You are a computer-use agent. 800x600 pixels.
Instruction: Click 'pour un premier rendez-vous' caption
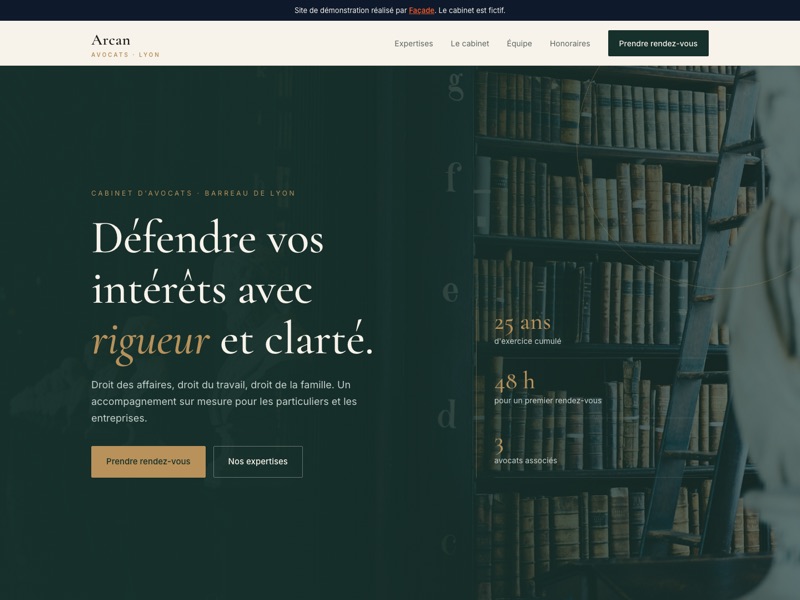tap(547, 401)
